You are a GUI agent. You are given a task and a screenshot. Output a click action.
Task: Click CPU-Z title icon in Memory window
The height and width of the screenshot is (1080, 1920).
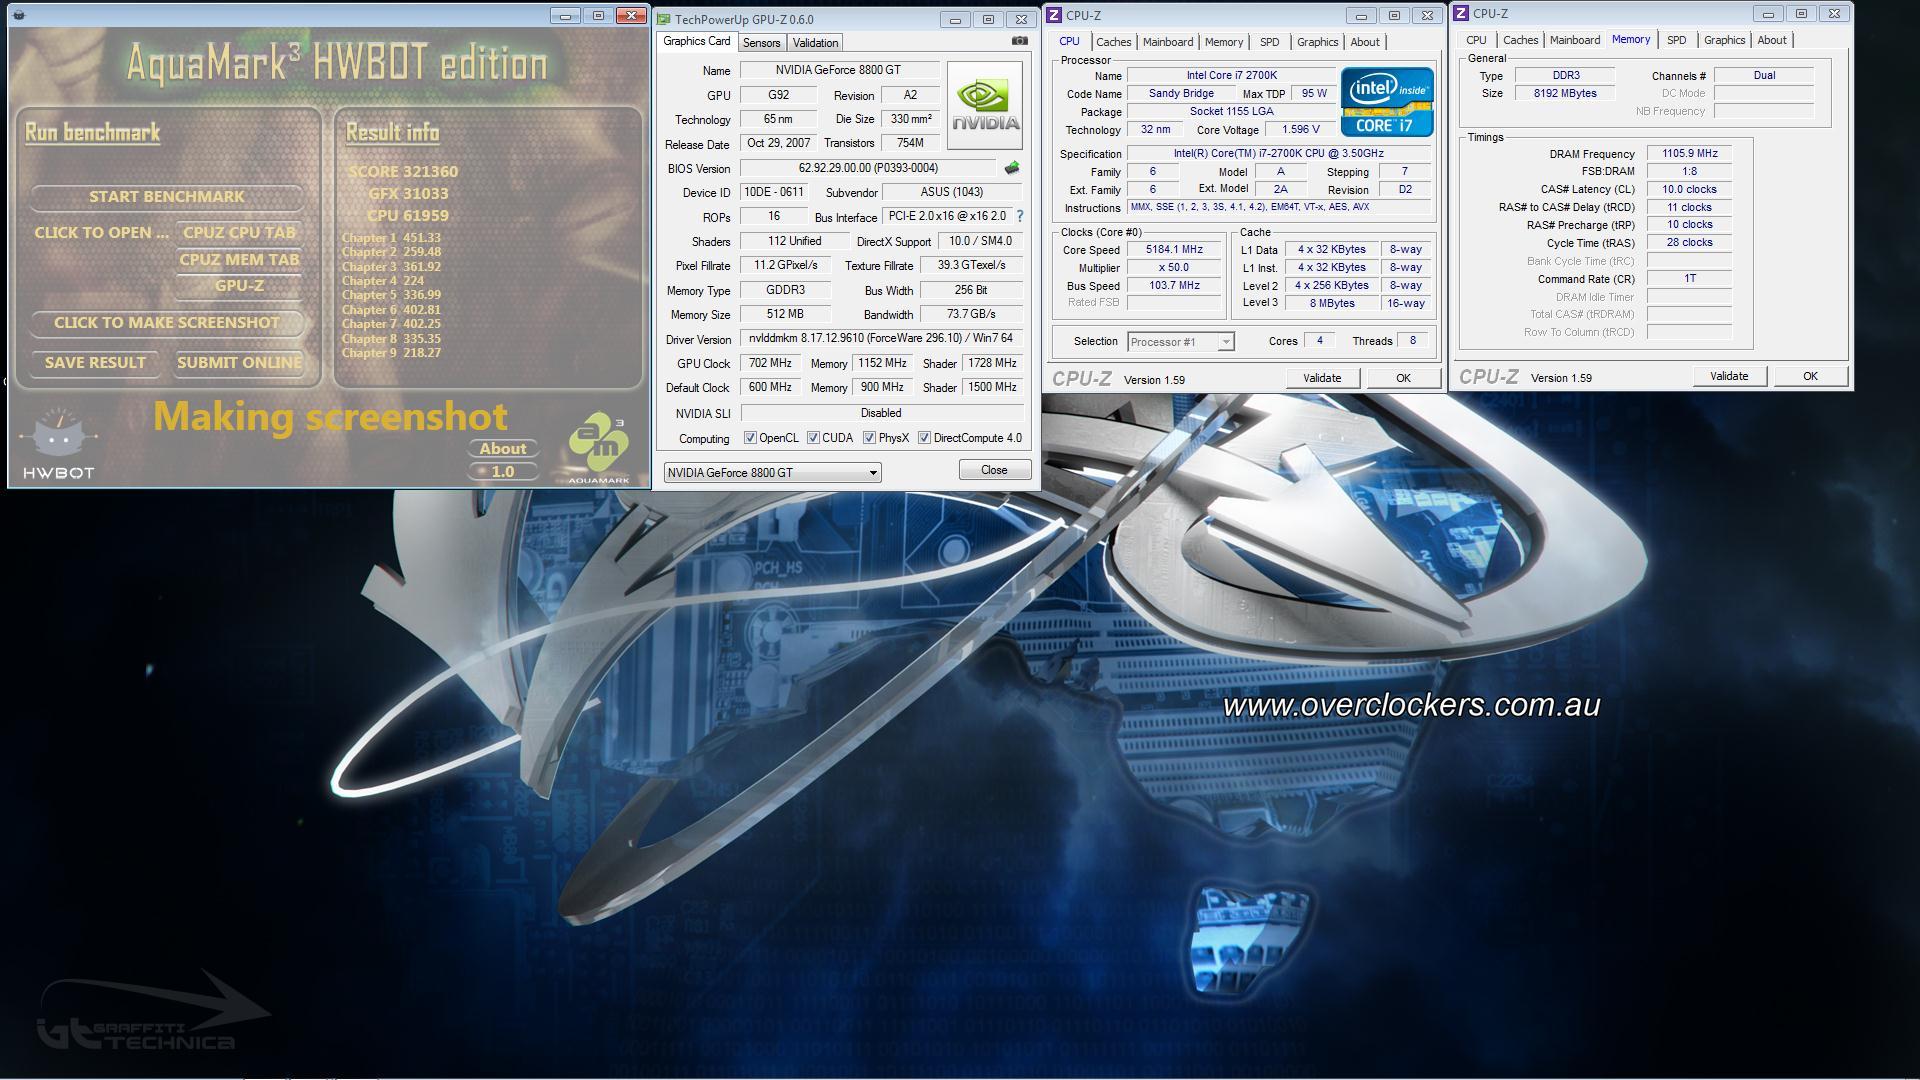1461,13
